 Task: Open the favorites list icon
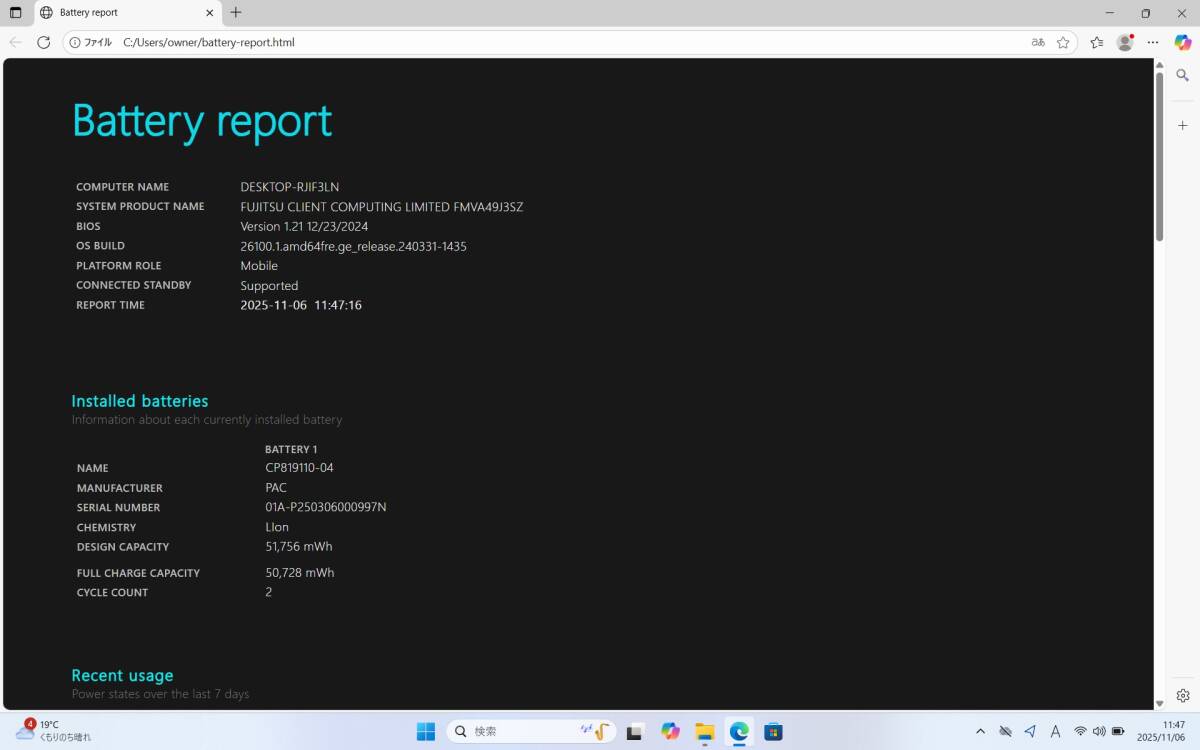tap(1097, 42)
